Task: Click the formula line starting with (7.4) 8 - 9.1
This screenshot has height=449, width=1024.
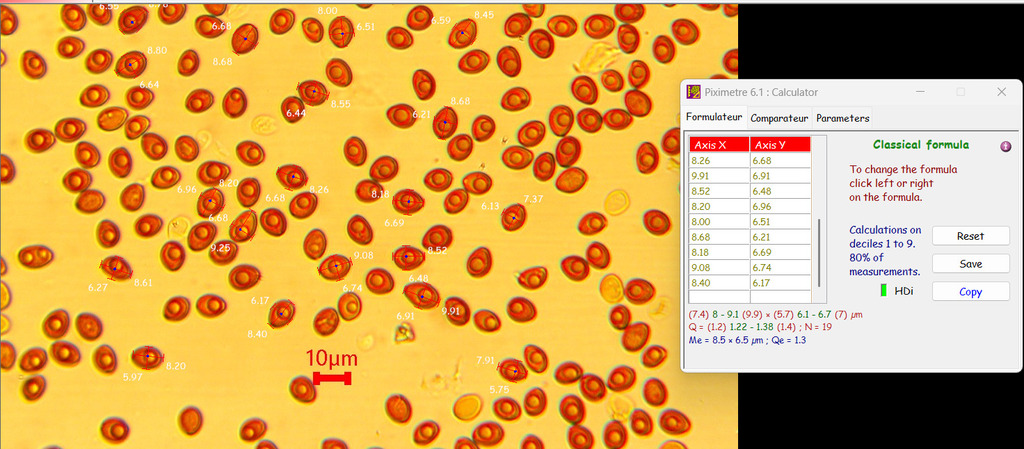Action: pos(776,315)
